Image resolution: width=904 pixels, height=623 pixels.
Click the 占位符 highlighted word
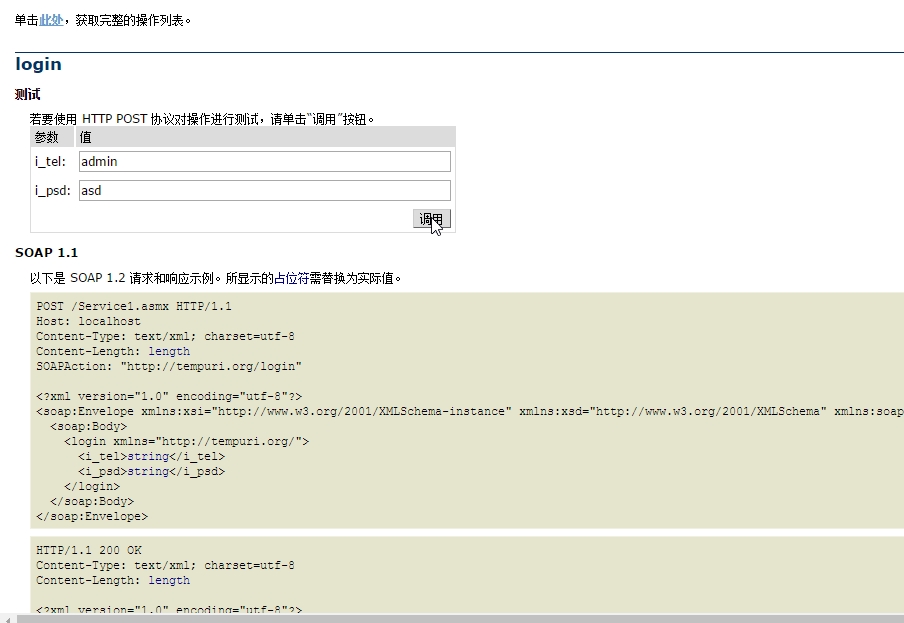click(291, 278)
